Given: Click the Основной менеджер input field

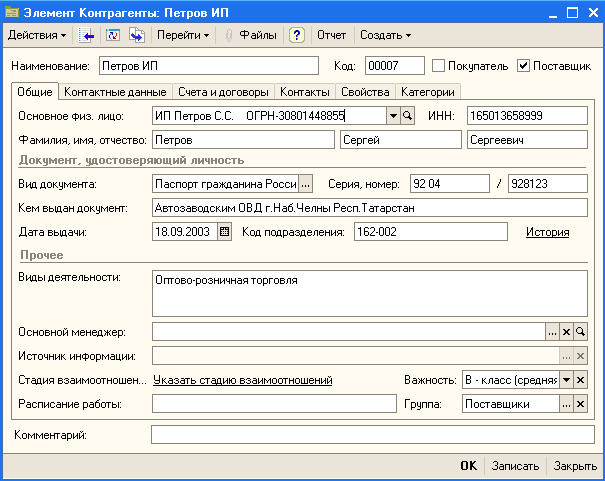Looking at the screenshot, I should tap(349, 332).
